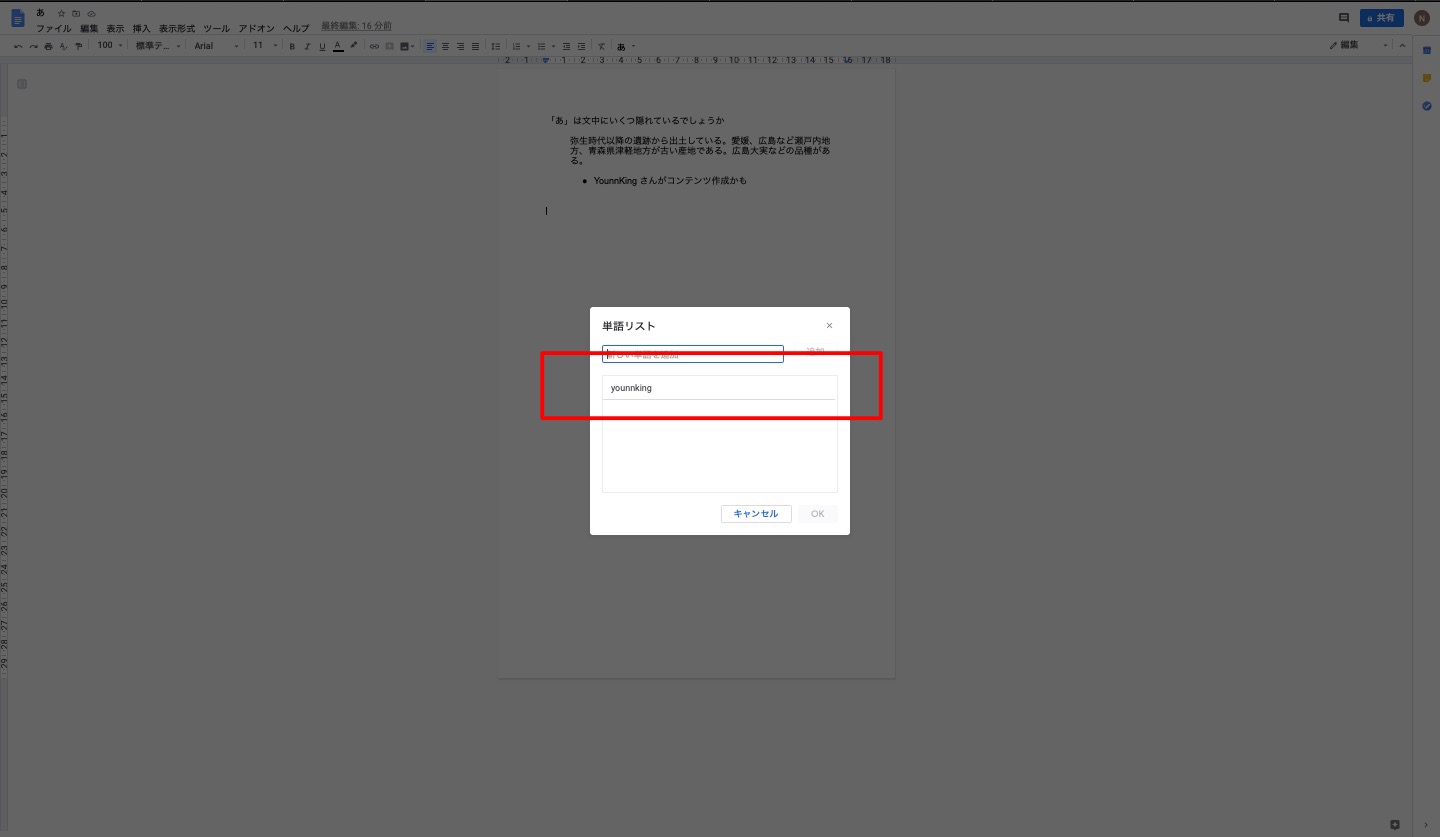Viewport: 1440px width, 837px height.
Task: Open the 編集 editing mode dropdown
Action: point(1358,46)
